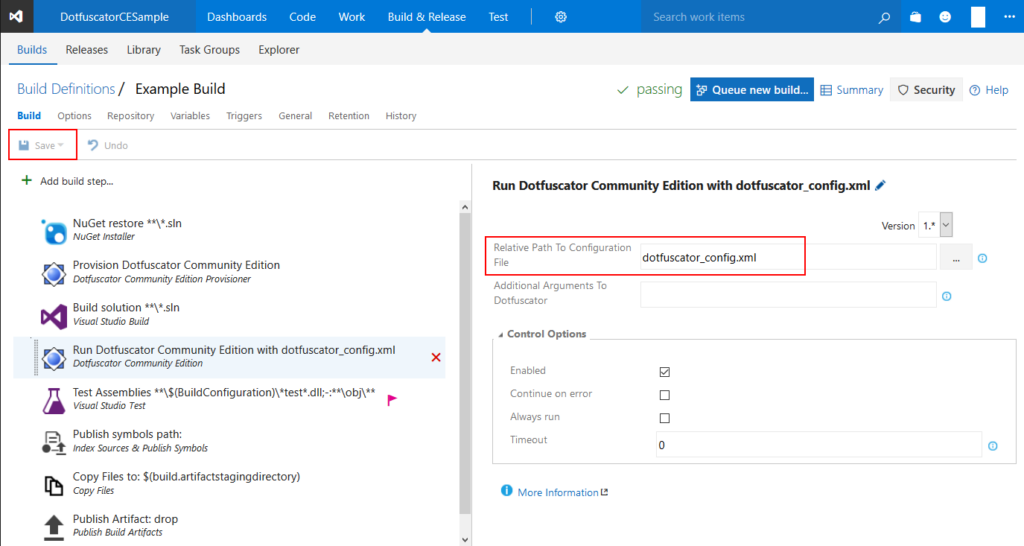Click the Security button
This screenshot has height=546, width=1024.
pos(926,89)
